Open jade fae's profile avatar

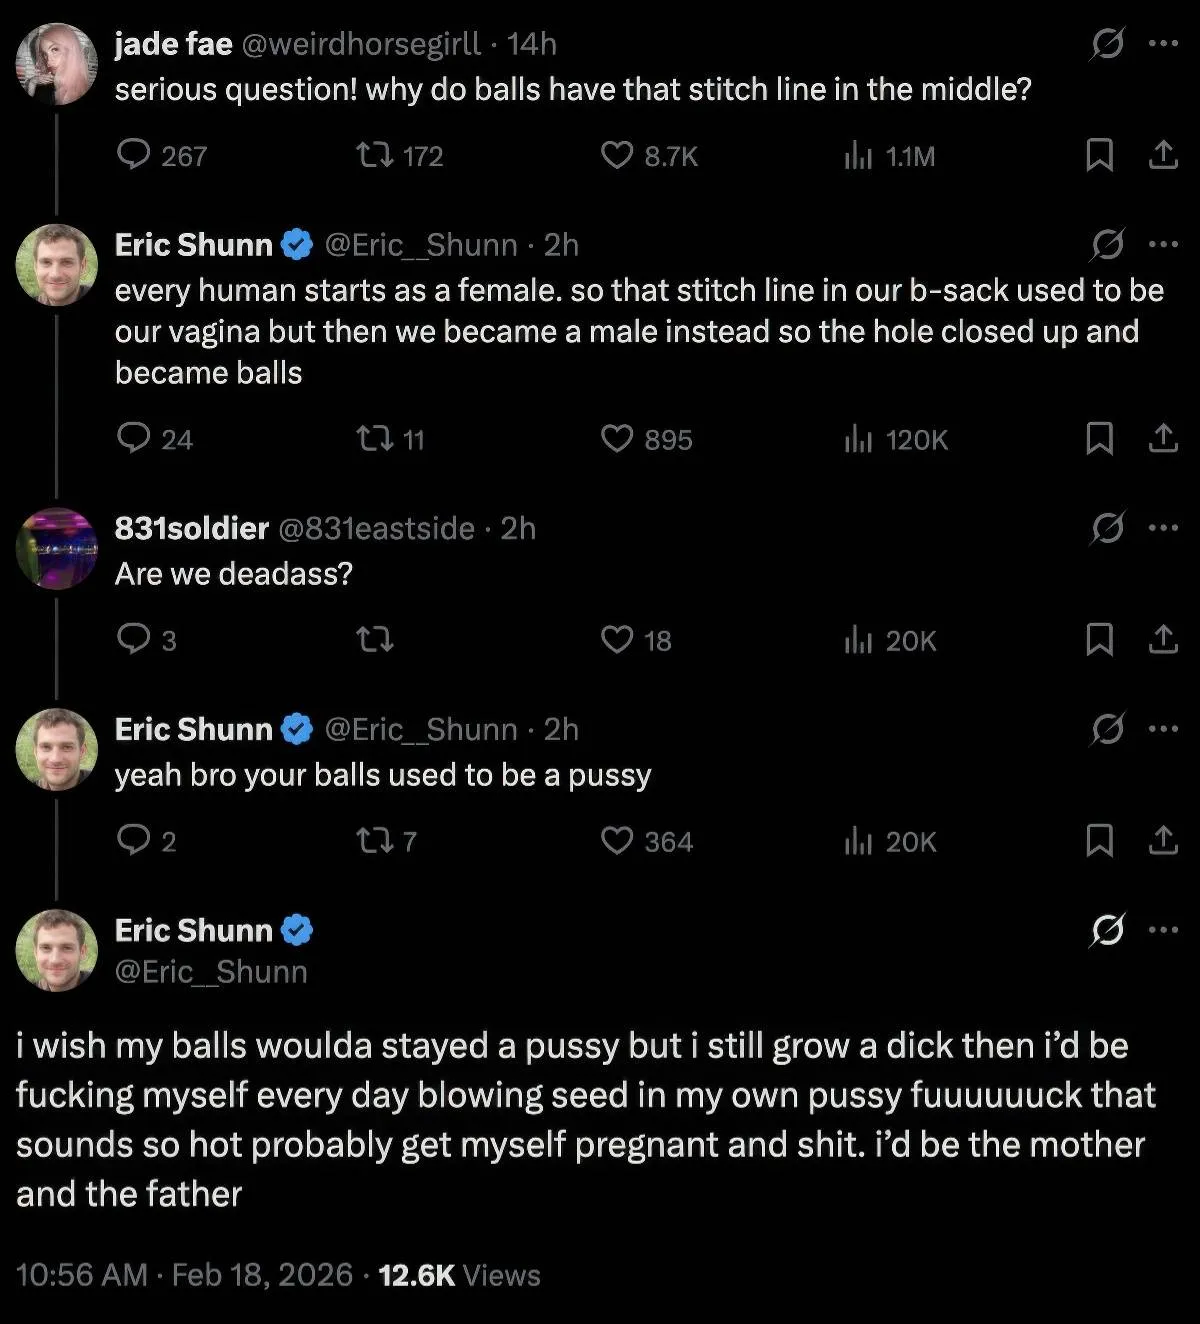[57, 64]
